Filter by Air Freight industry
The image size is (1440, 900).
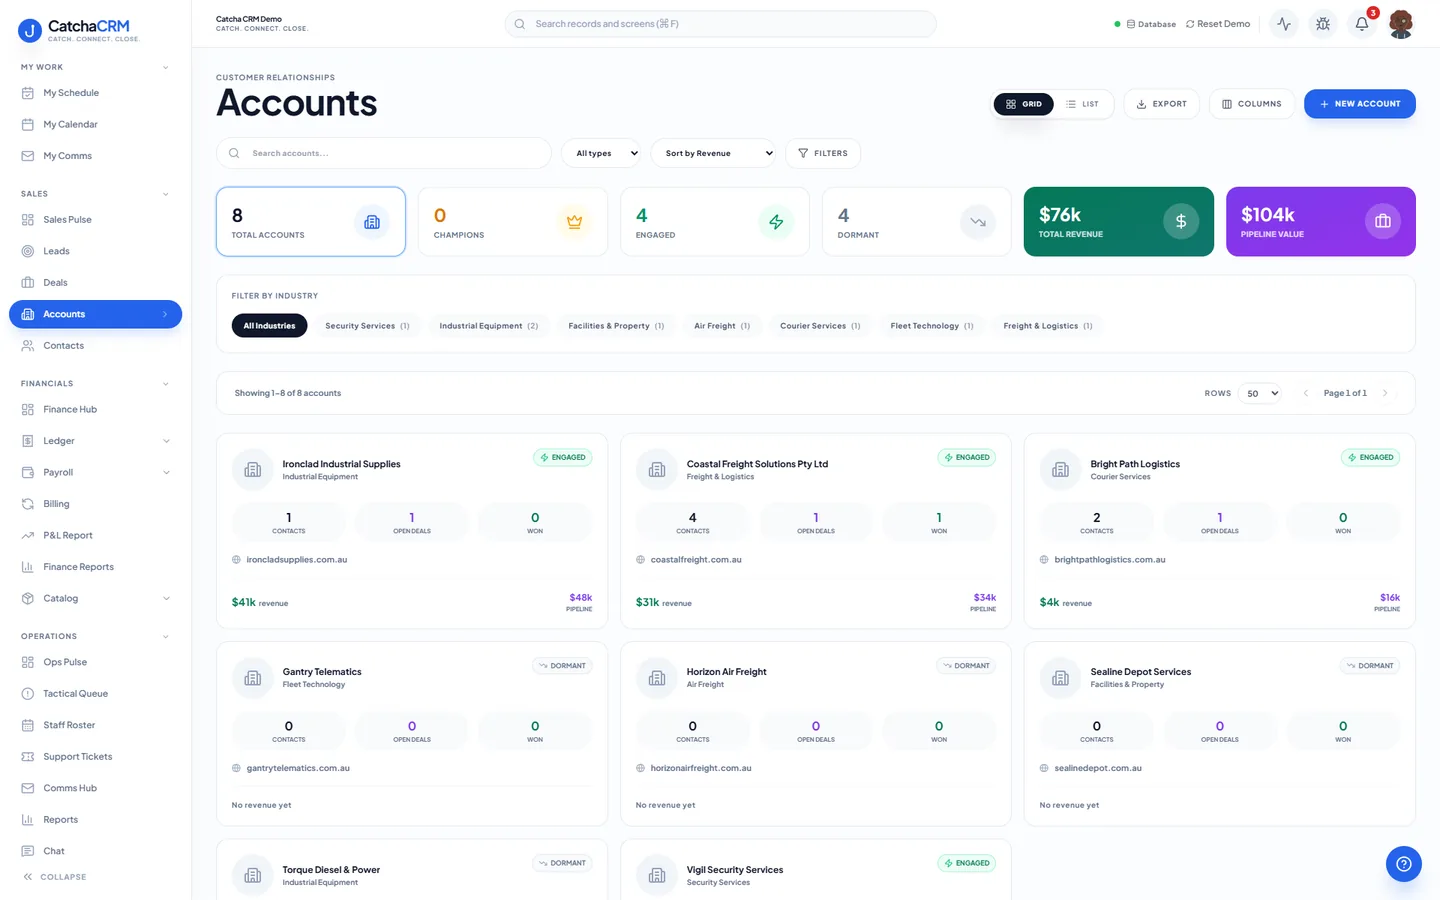pyautogui.click(x=722, y=326)
